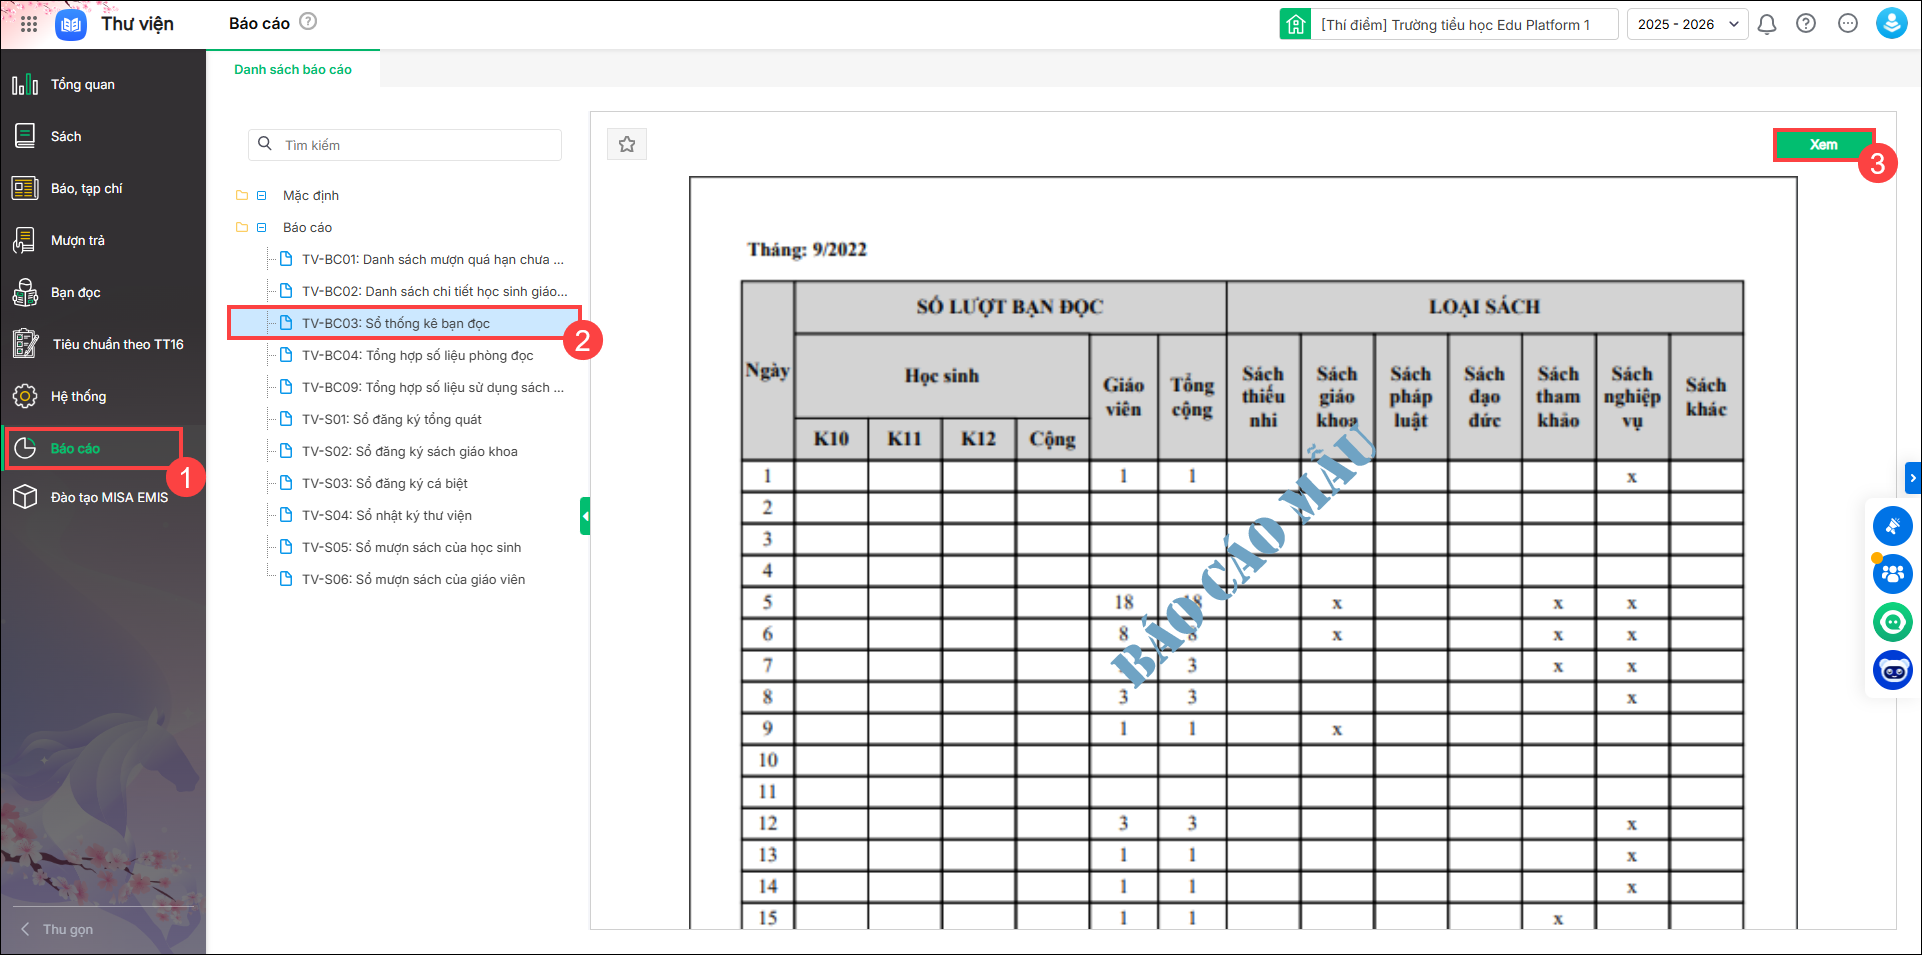
Task: Collapse the Báo cáo folder tree
Action: point(262,228)
